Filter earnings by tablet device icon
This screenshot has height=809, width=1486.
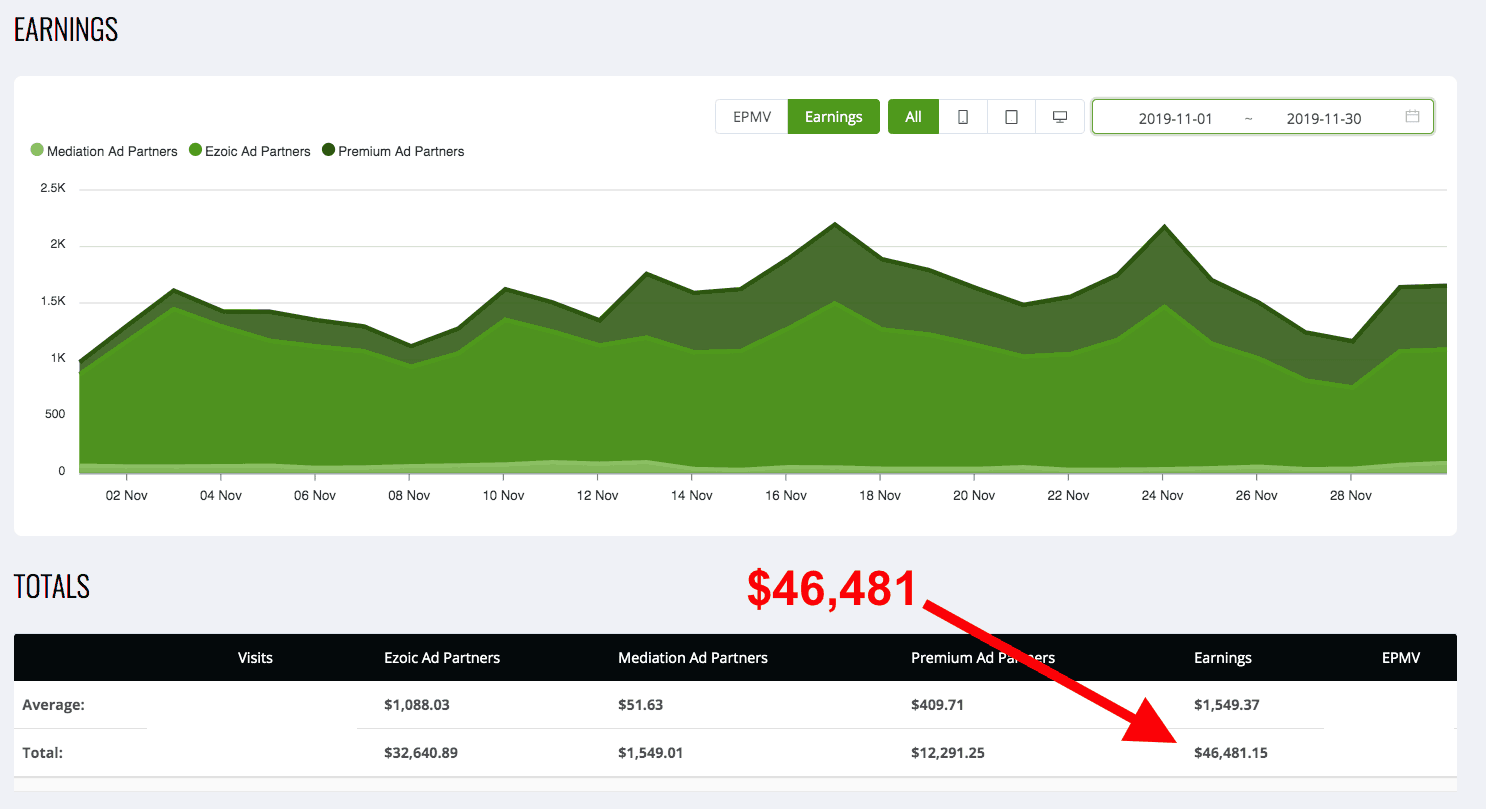[x=1011, y=117]
